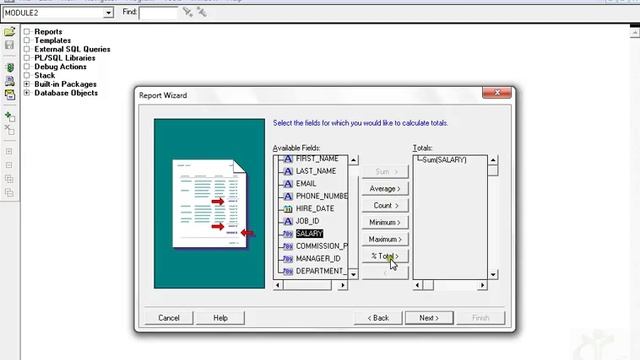Click the Collapse All icon in the left toolbar
Viewport: 640px width, 360px height.
point(9,192)
